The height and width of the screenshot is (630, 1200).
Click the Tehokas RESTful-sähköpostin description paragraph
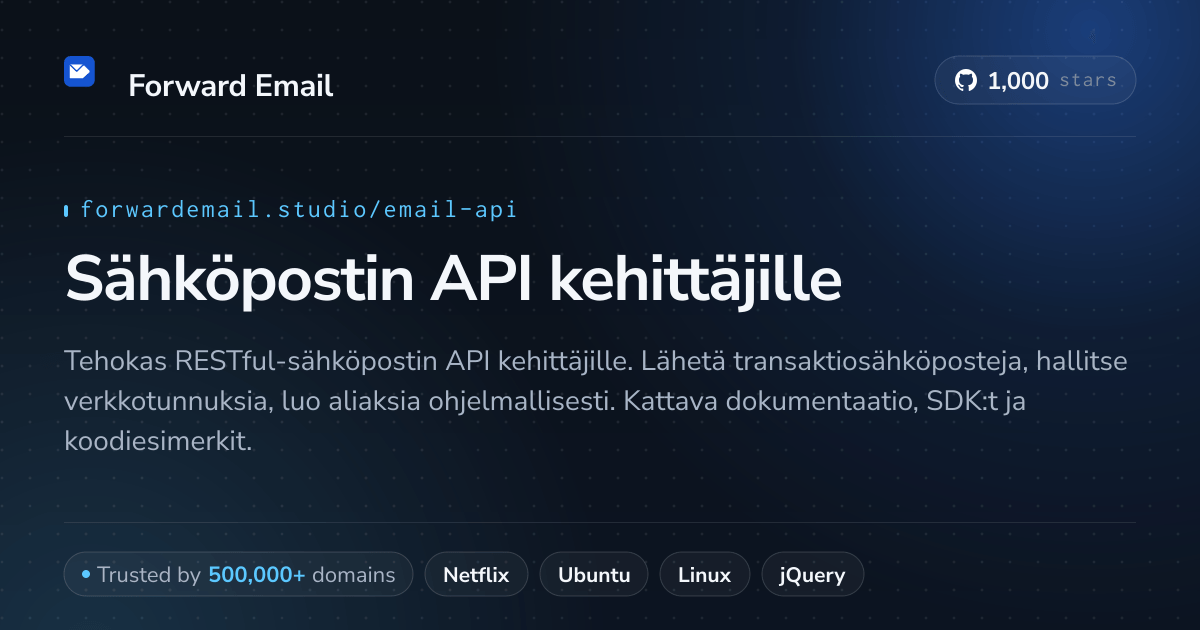pos(596,400)
